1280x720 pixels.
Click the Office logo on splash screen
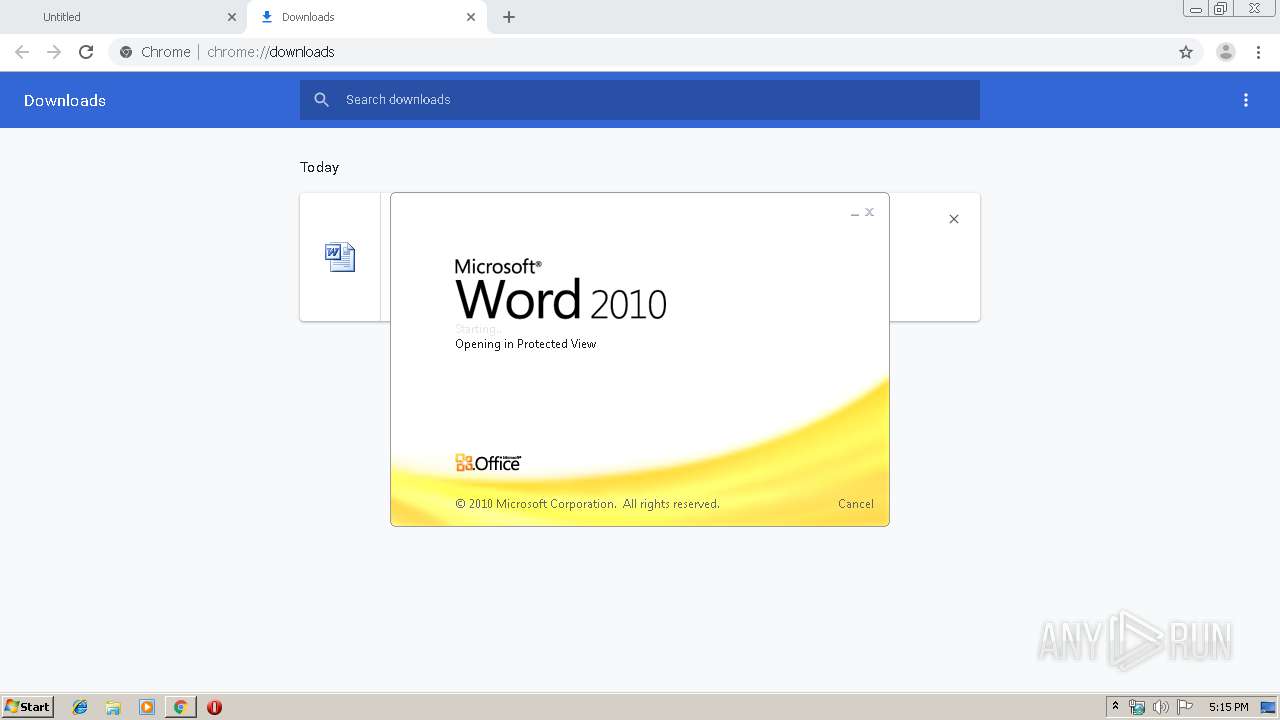[x=488, y=462]
